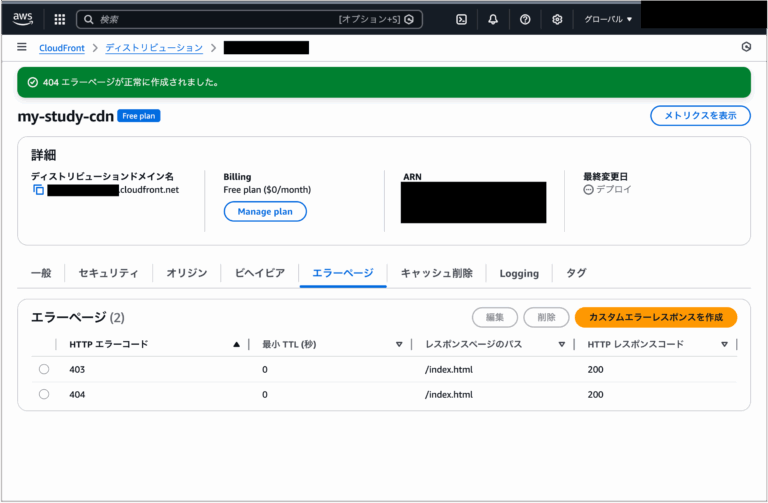Expand the グローバル region dropdown

pos(608,19)
